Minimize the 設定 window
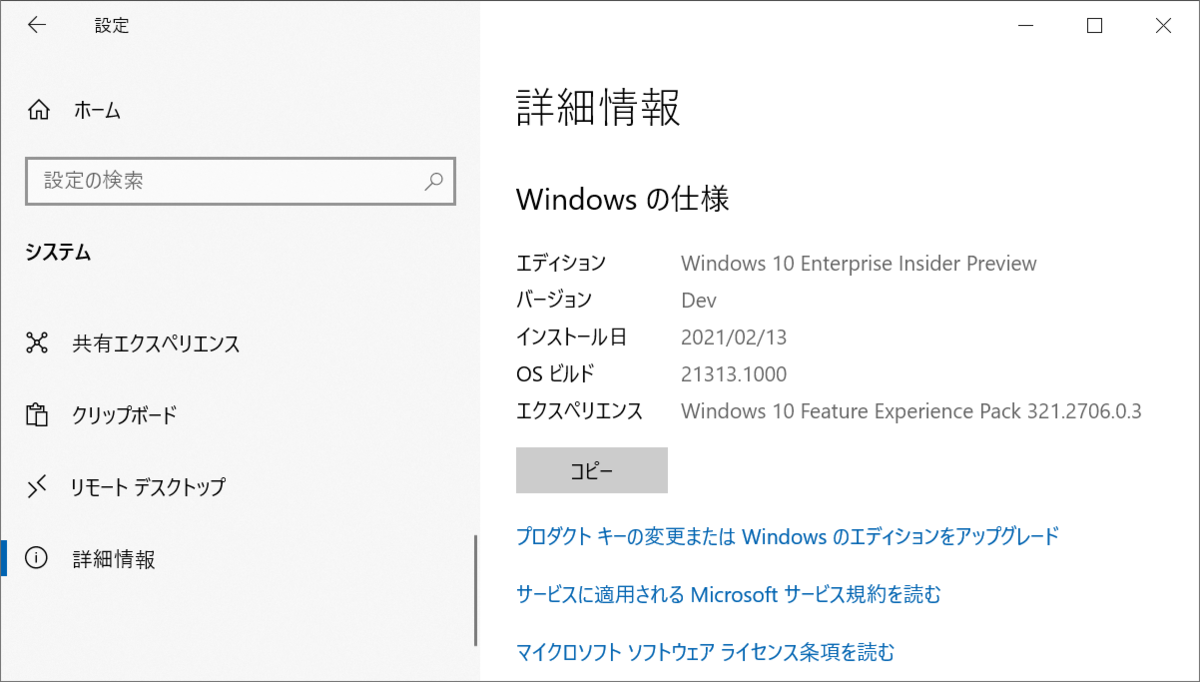This screenshot has height=682, width=1200. (x=1025, y=26)
